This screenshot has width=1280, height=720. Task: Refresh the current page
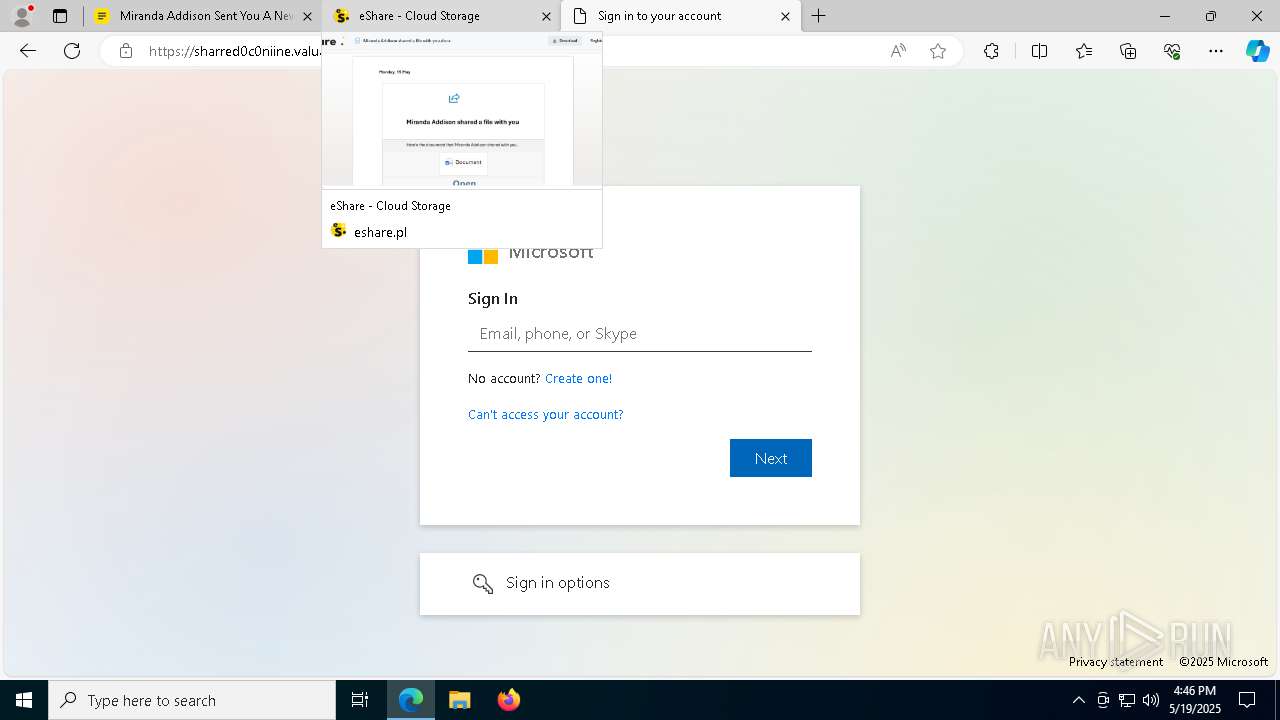tap(72, 51)
